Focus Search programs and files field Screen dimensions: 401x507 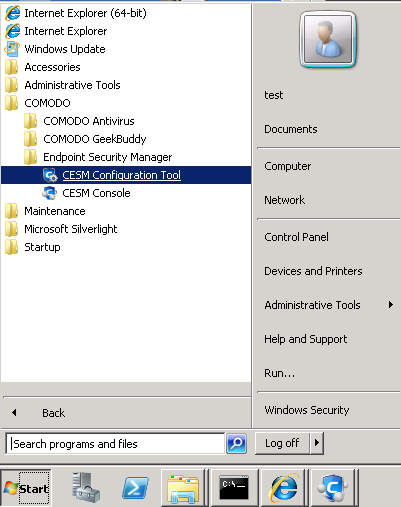click(115, 444)
